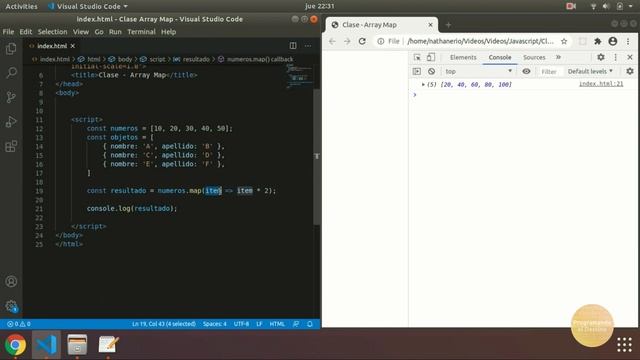
Task: Reload the Clase - Array Map page
Action: click(x=362, y=41)
